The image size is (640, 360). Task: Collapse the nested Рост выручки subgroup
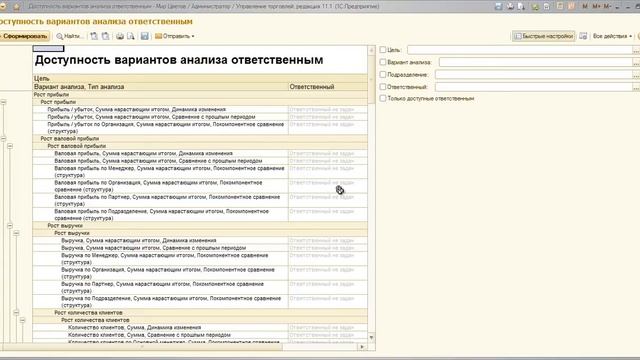pos(16,233)
